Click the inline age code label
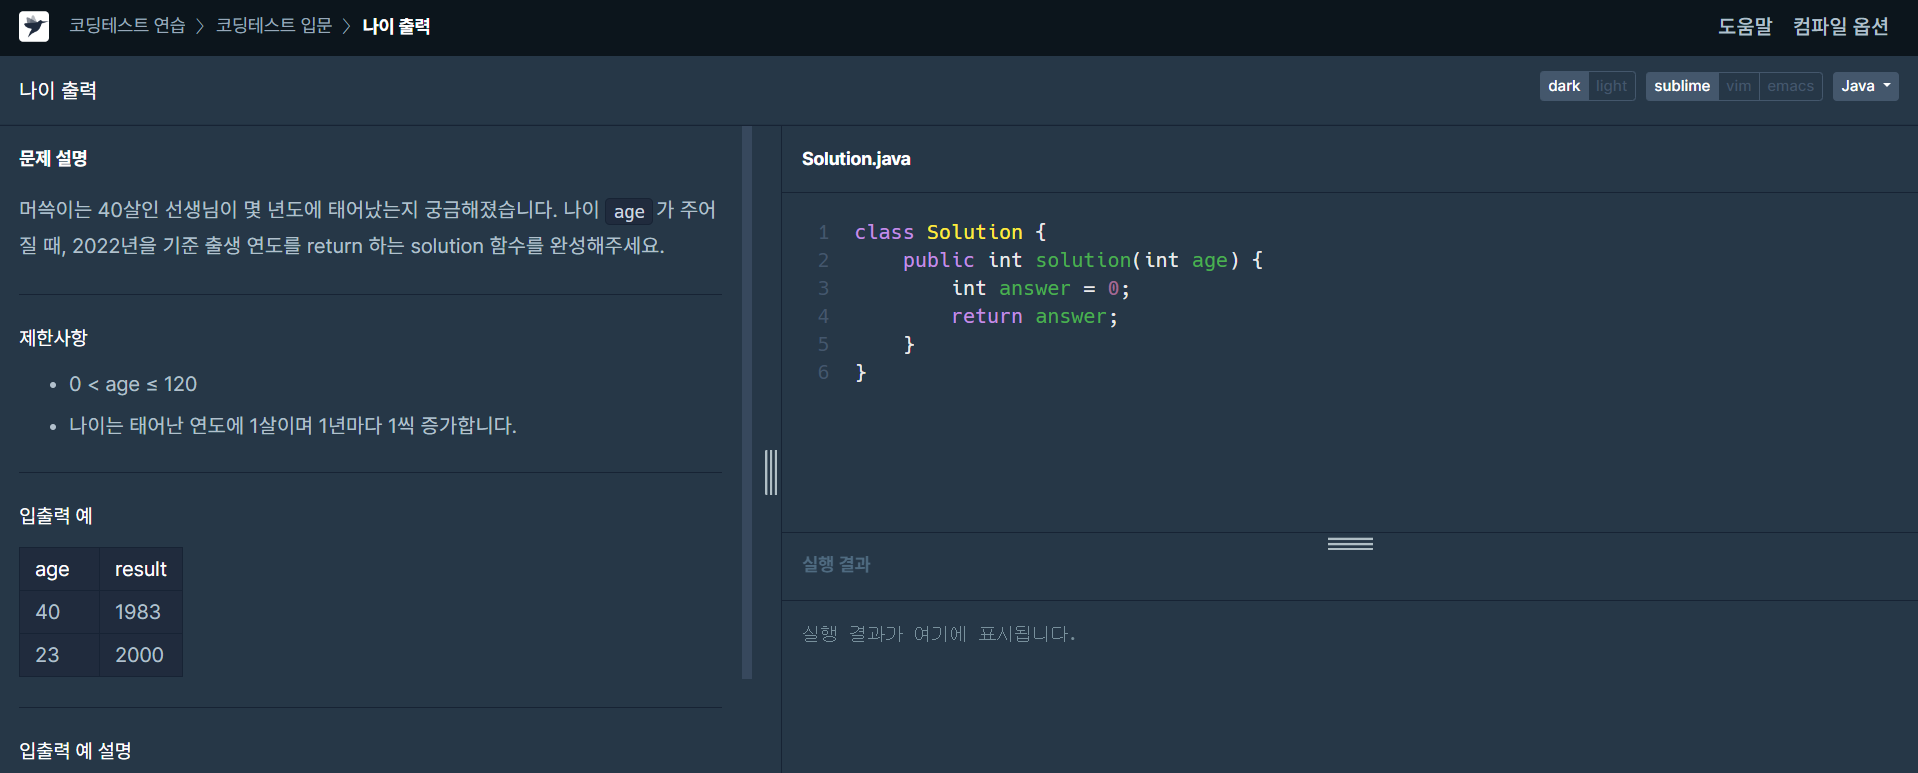The image size is (1918, 773). point(629,211)
